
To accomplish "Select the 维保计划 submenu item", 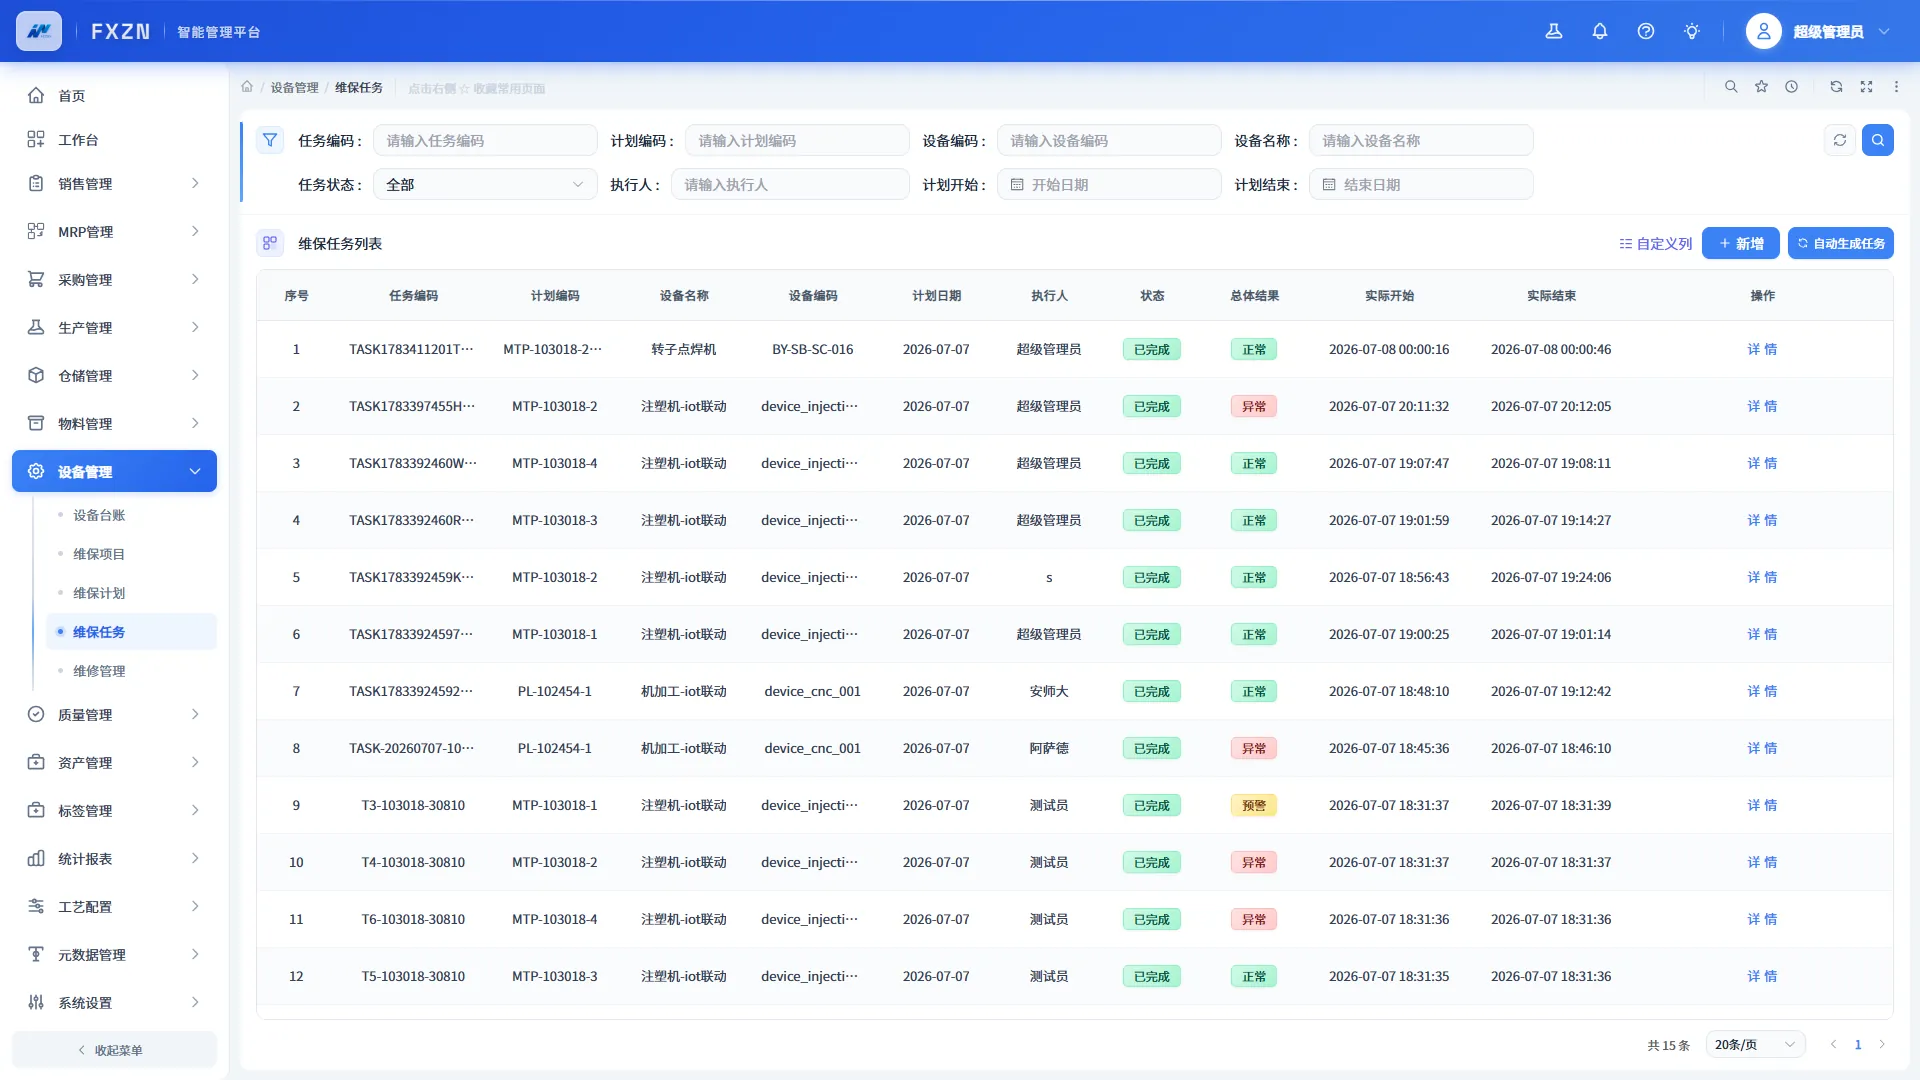I will [131, 593].
